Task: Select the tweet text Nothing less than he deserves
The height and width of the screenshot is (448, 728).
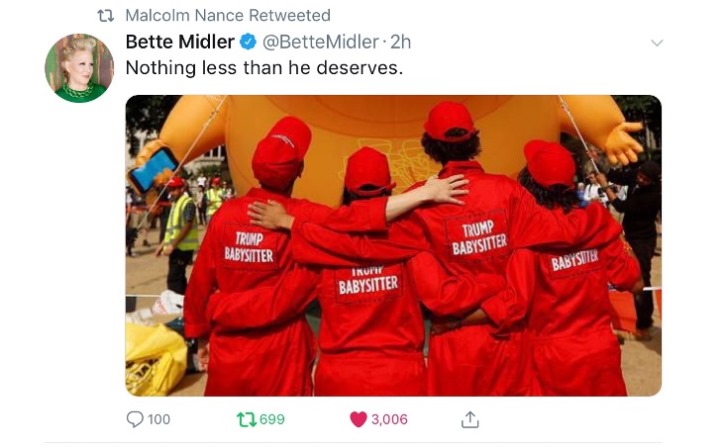Action: coord(264,68)
